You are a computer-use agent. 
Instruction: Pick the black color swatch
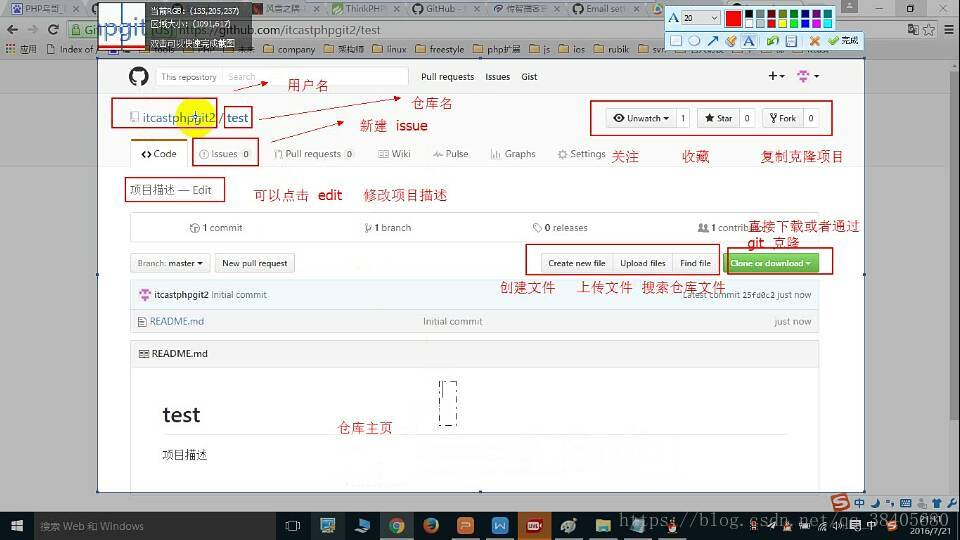(x=749, y=14)
